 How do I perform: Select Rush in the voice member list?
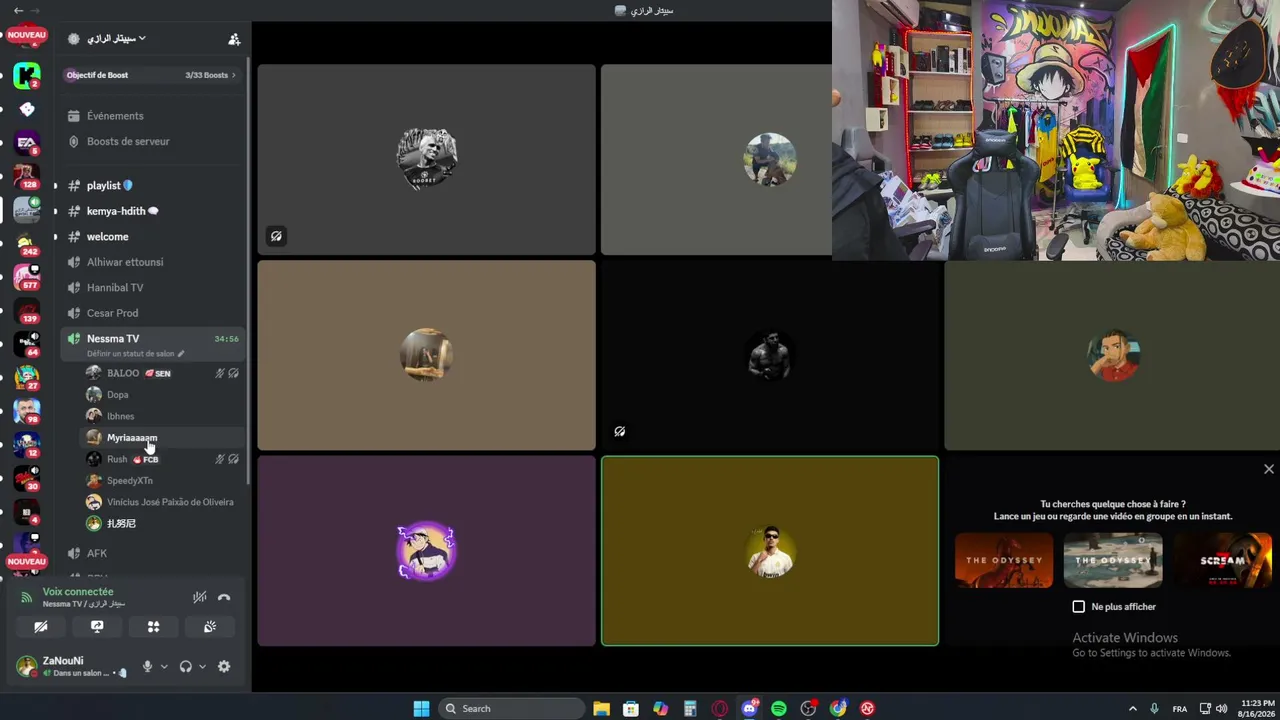[163, 459]
